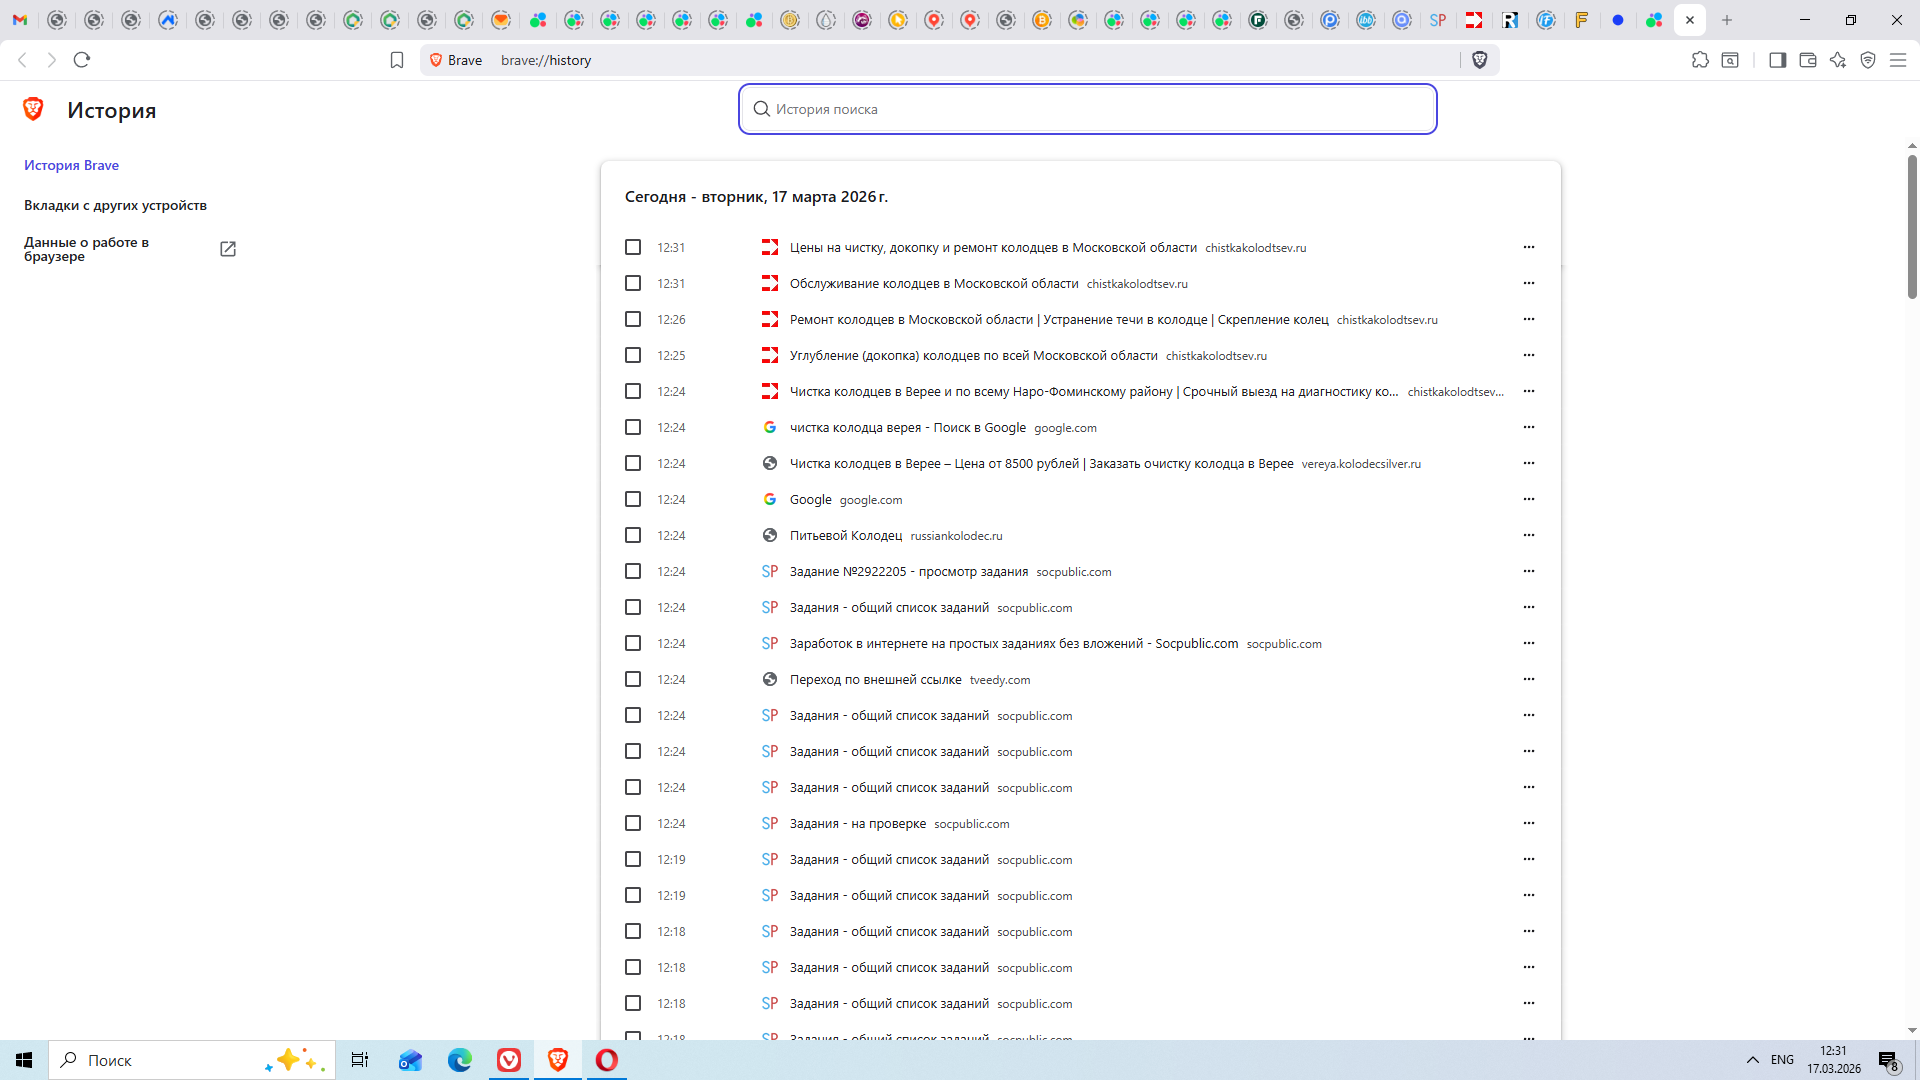The image size is (1920, 1080).
Task: Click the Brave Shields lion icon in address bar
Action: (1480, 60)
